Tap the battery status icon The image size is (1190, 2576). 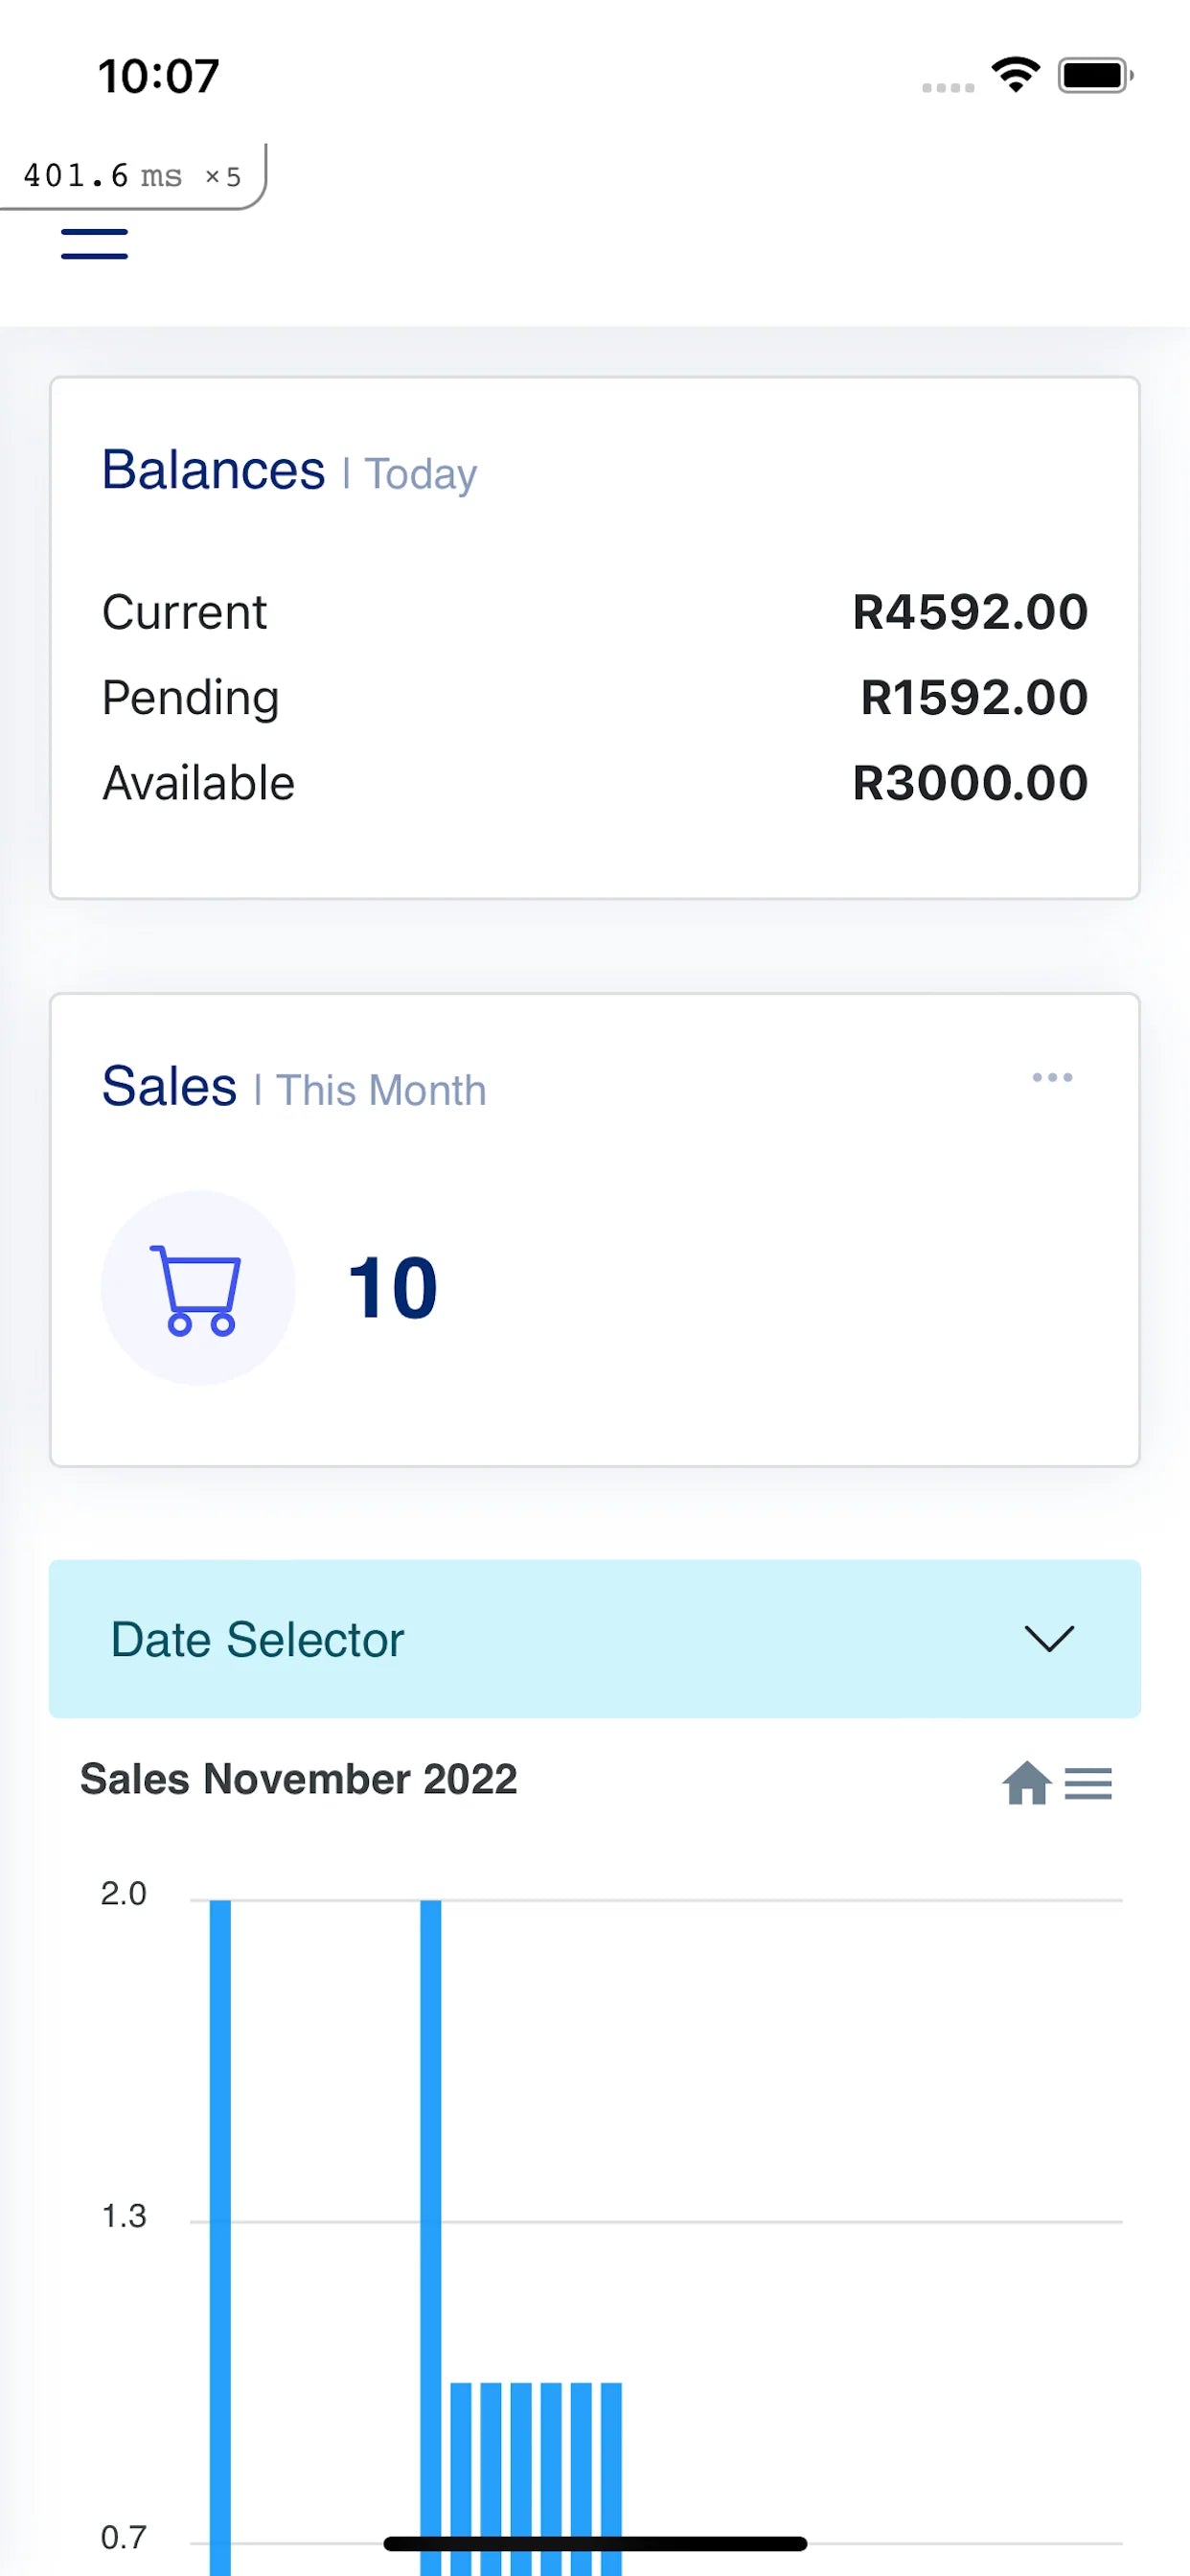[1095, 76]
